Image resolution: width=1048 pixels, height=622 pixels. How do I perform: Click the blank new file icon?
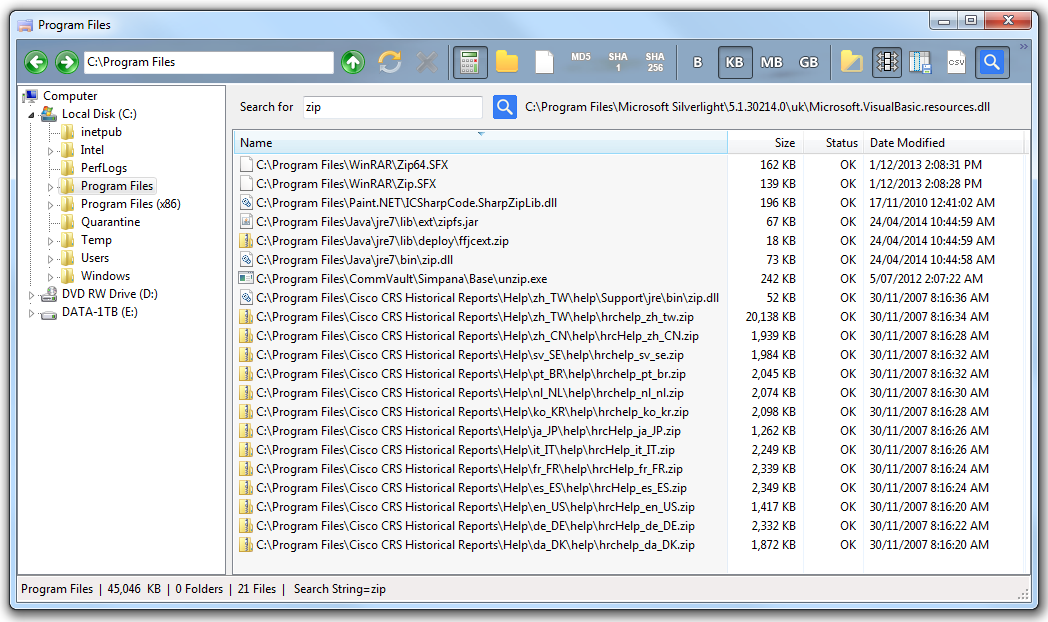click(543, 61)
